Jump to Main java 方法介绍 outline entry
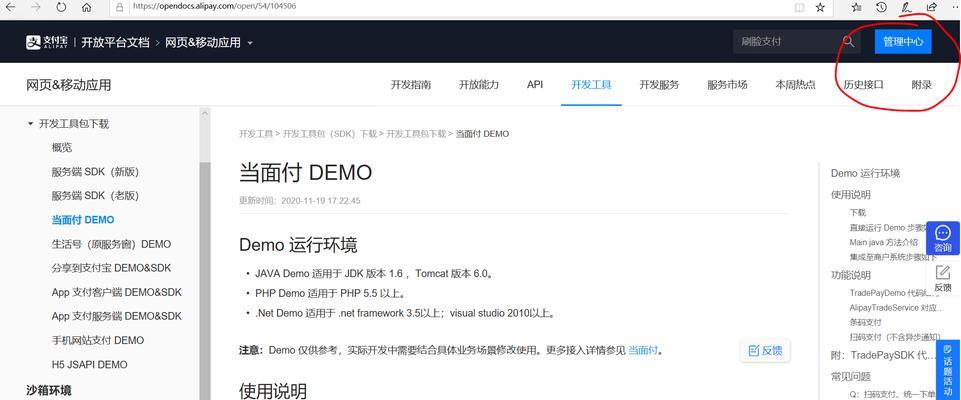This screenshot has width=961, height=400. [x=884, y=243]
